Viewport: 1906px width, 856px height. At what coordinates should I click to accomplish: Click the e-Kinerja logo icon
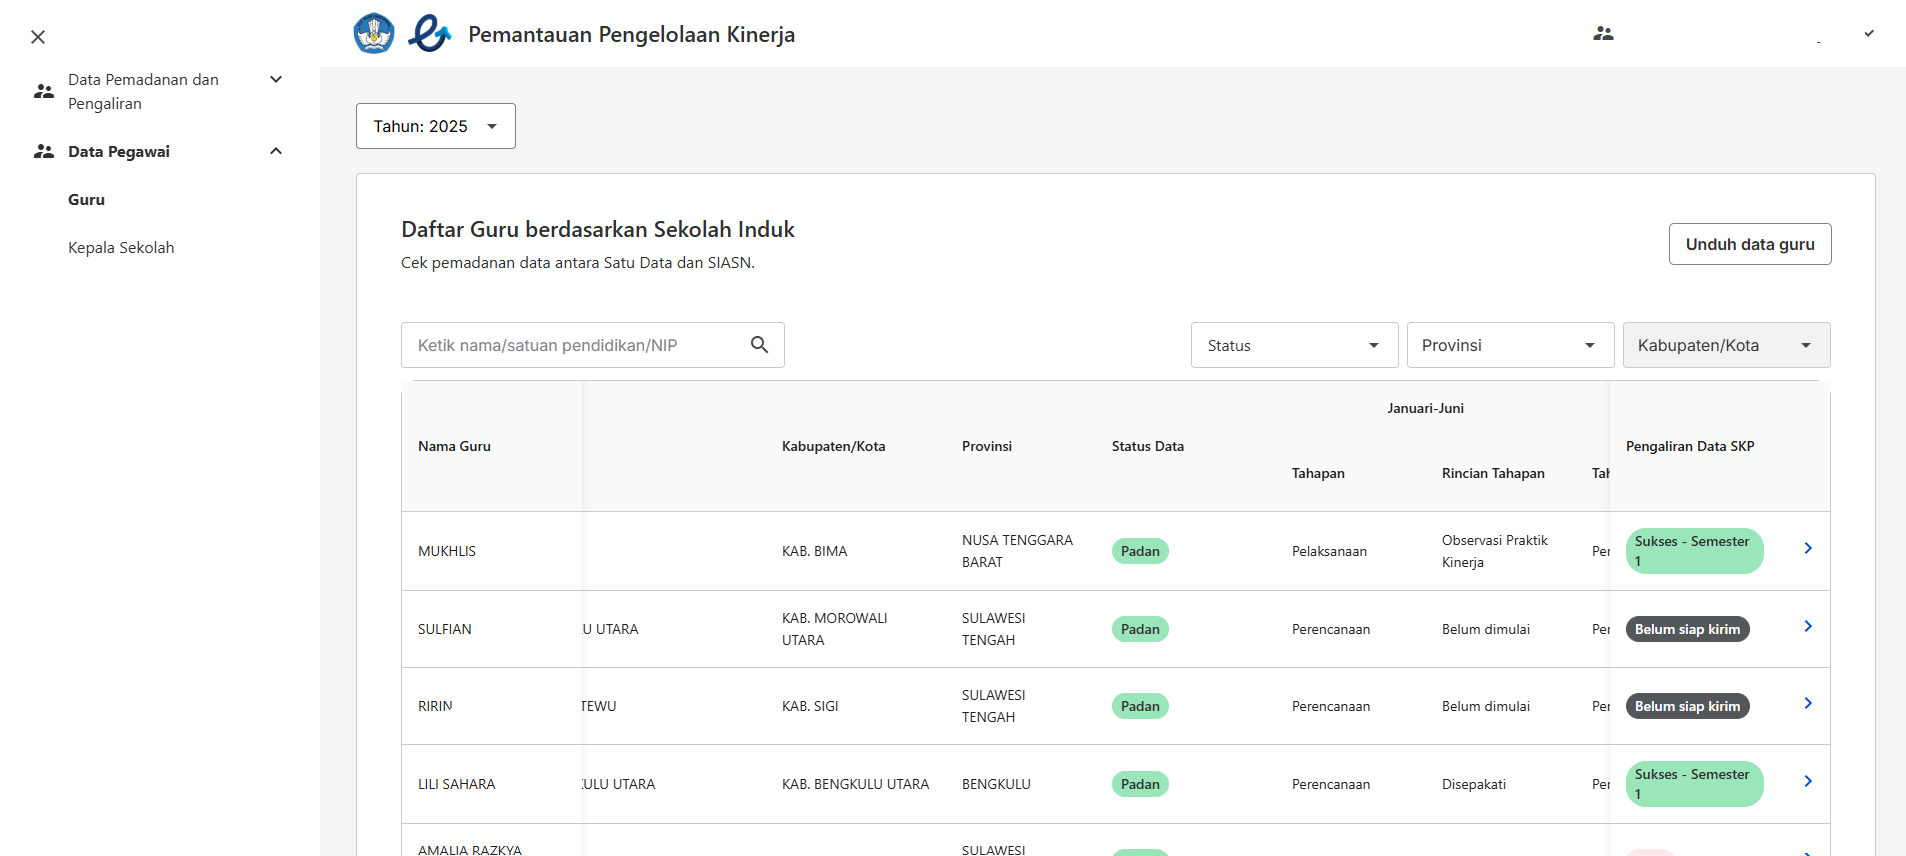429,33
